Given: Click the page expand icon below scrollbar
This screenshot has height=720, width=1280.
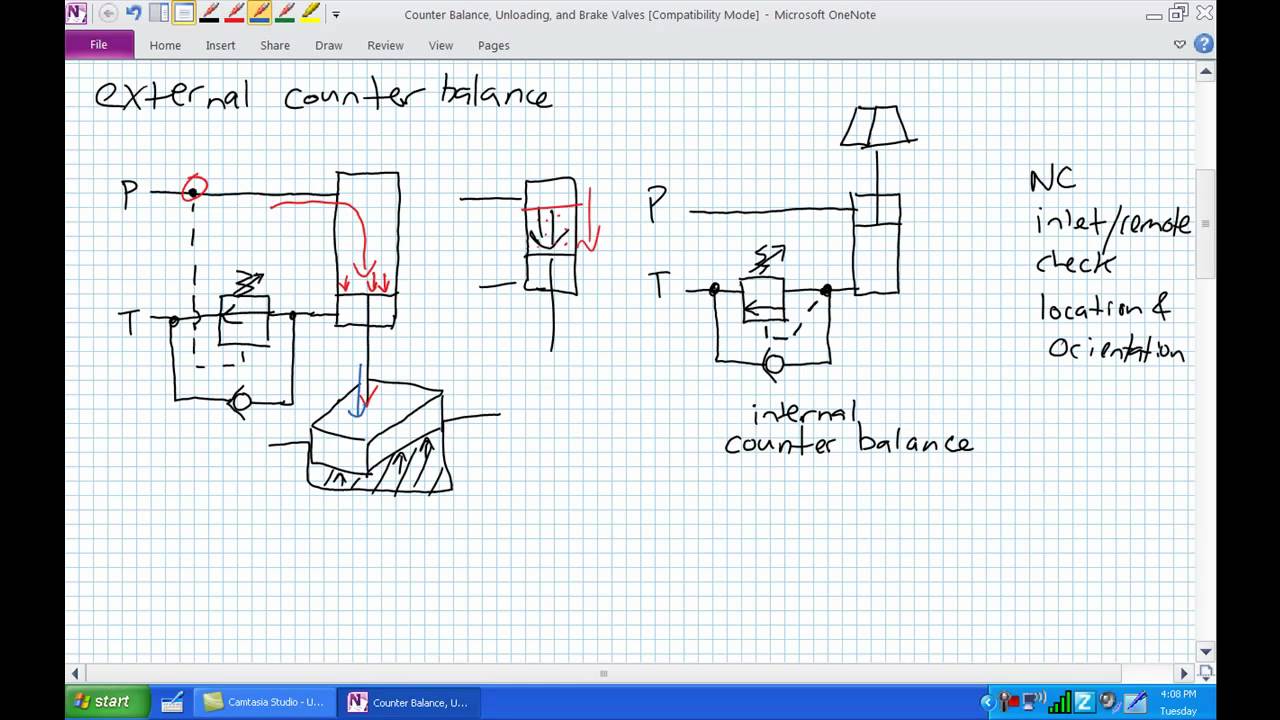Looking at the screenshot, I should (1206, 673).
